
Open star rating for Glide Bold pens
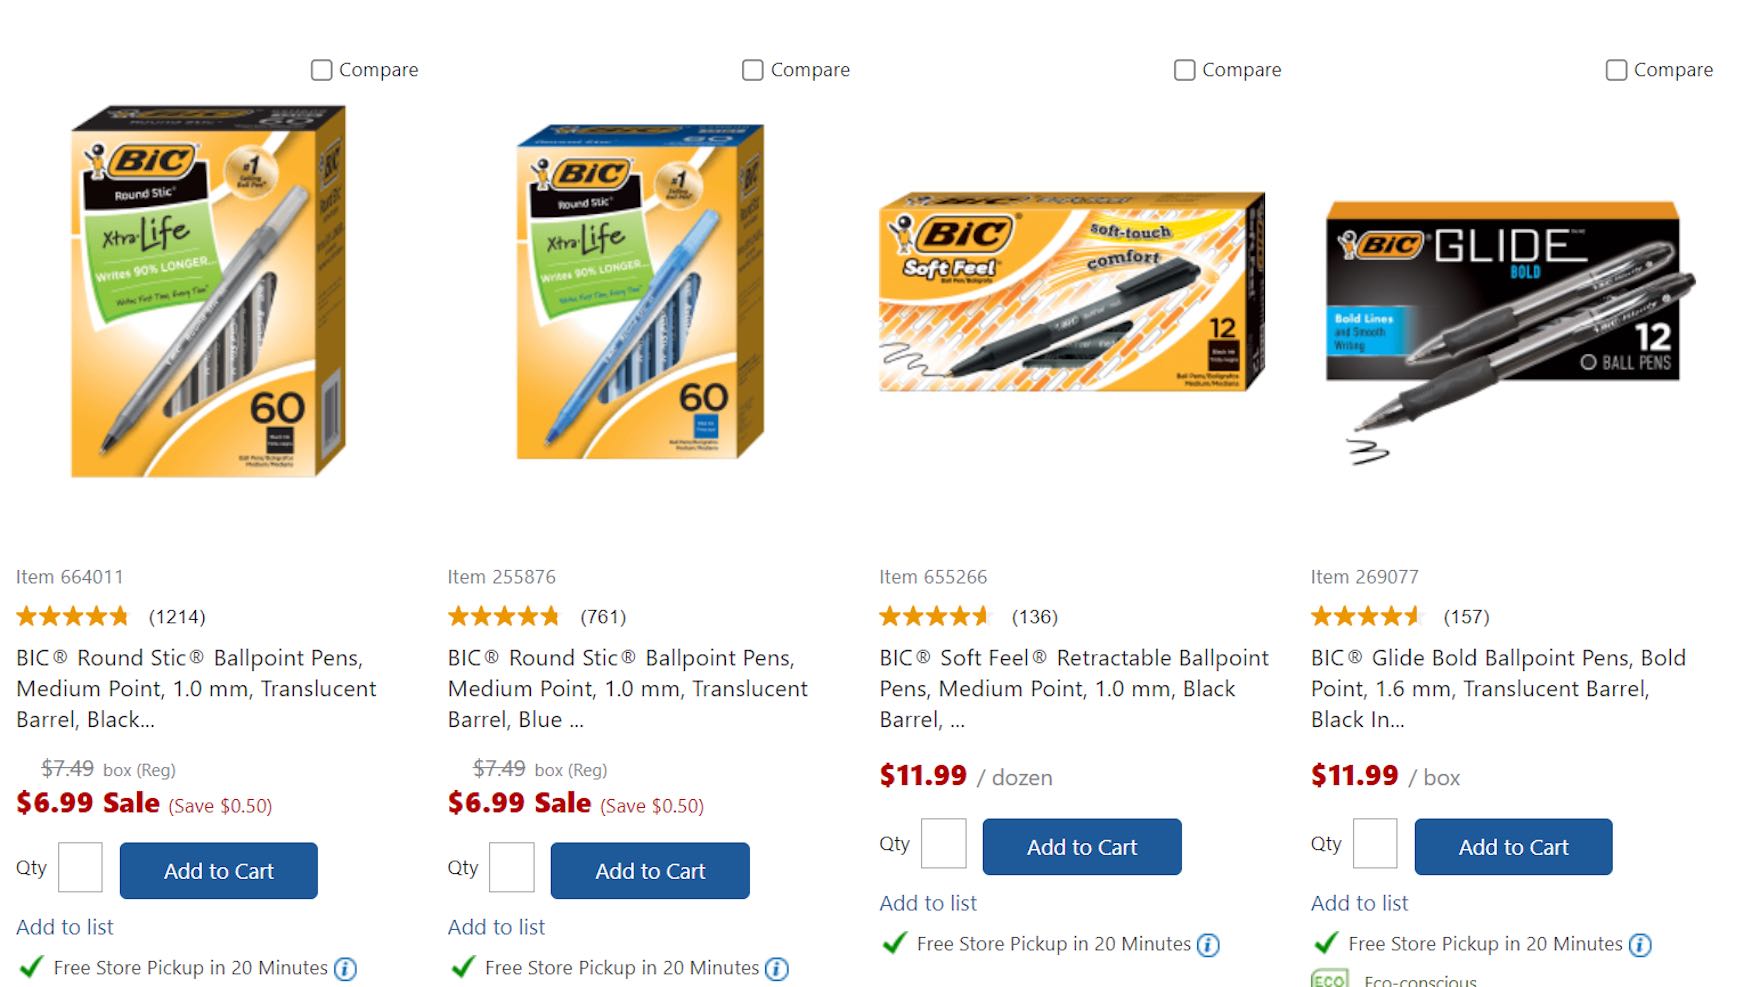[x=1366, y=617]
